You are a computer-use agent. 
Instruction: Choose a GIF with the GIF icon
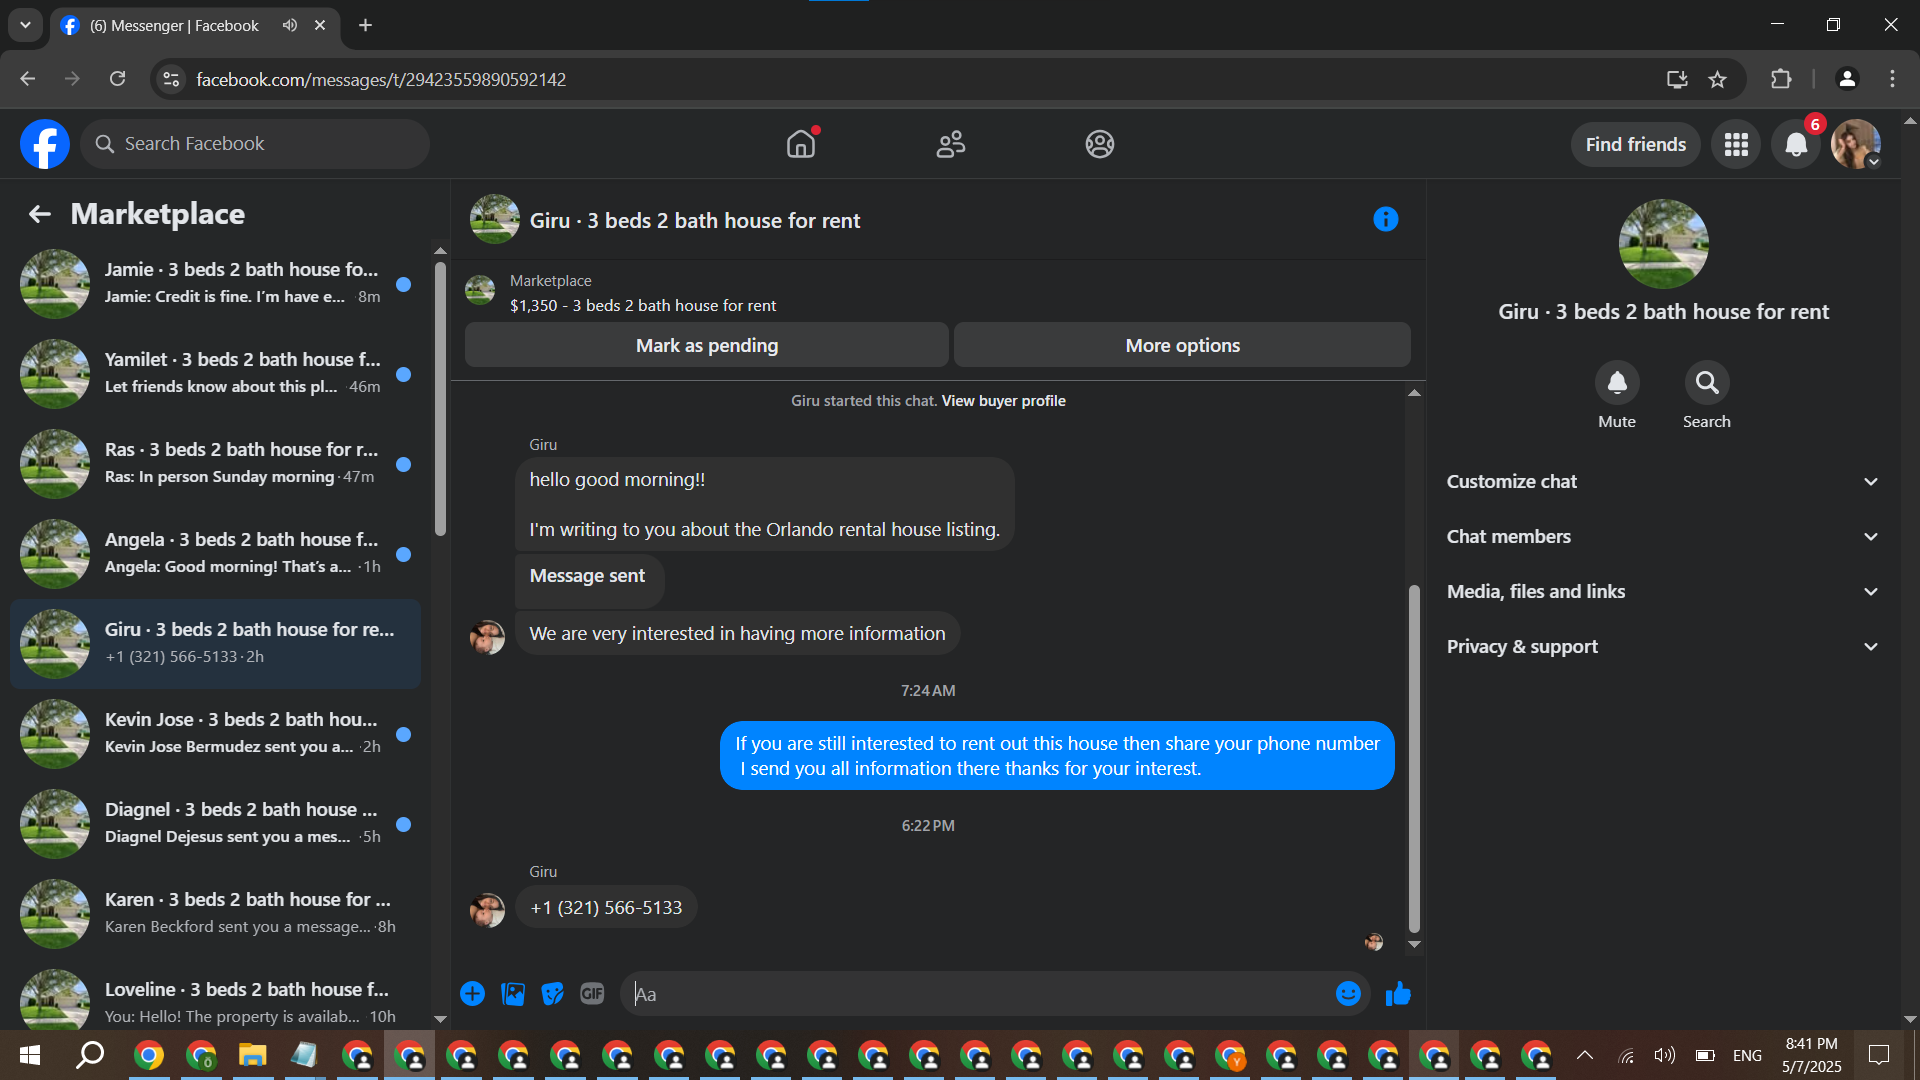tap(592, 993)
